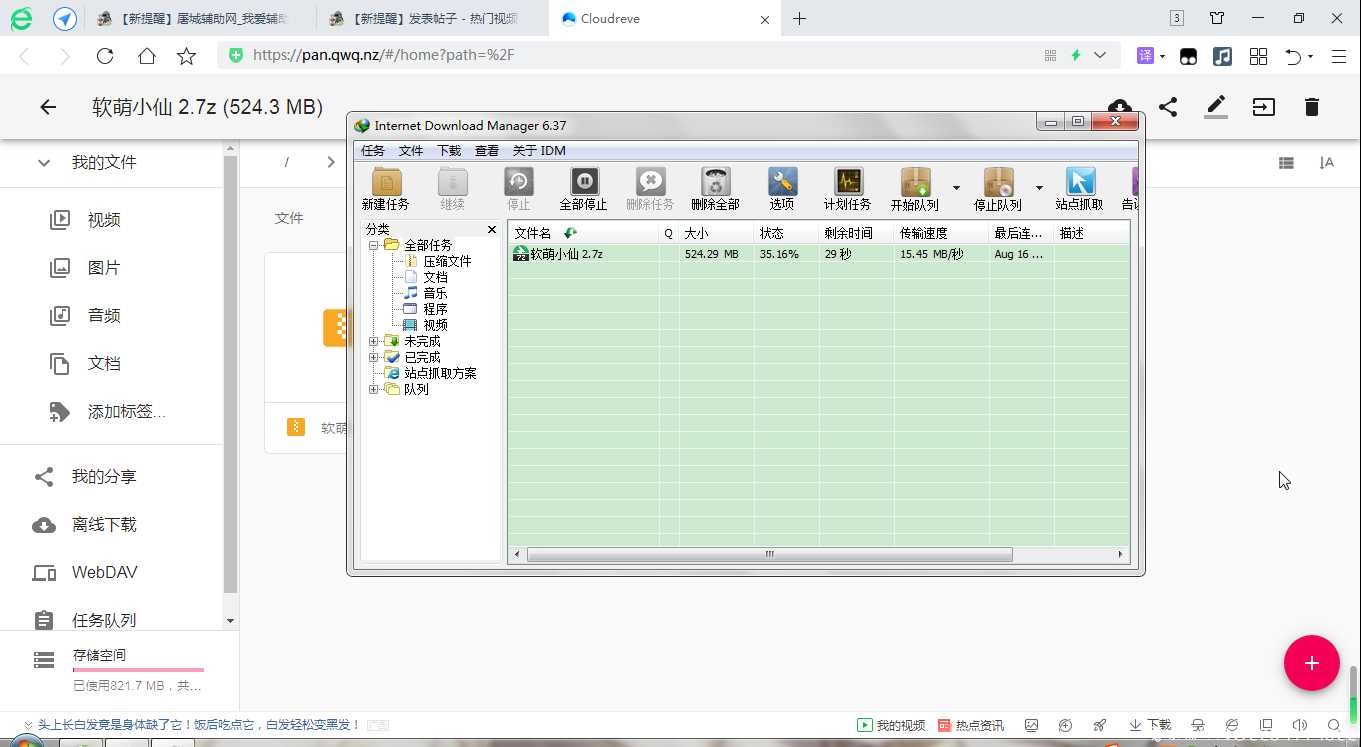Click the browser translate extension icon
The image size is (1361, 747).
(x=1146, y=56)
